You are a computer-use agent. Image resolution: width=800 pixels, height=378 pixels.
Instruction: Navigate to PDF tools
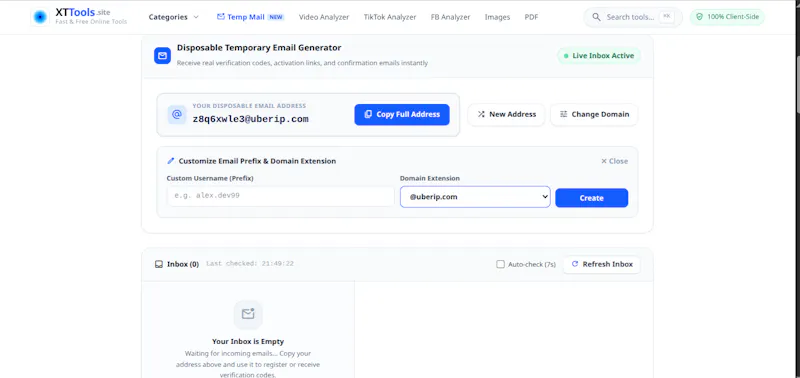pos(531,17)
